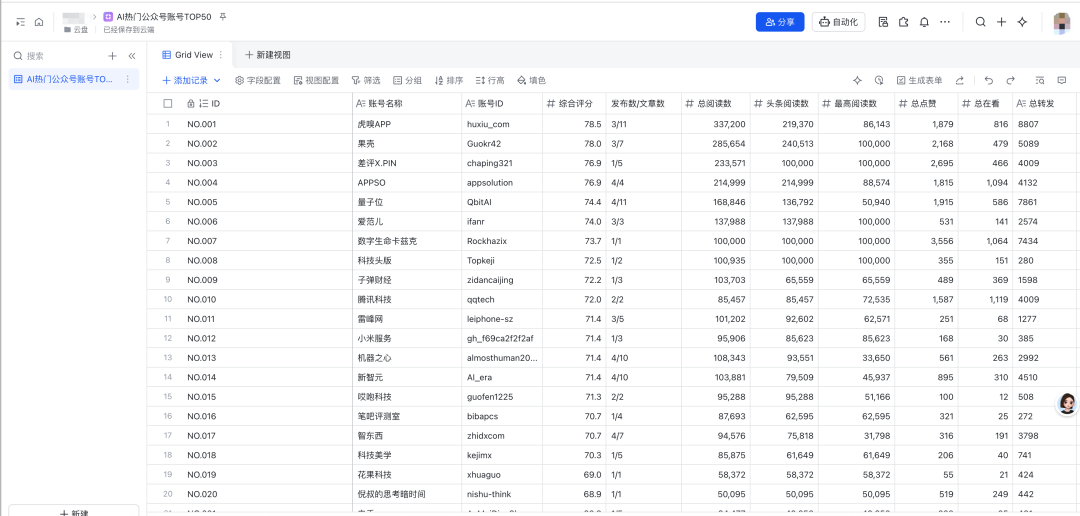Open the 自动化 automation button
The height and width of the screenshot is (516, 1080).
838,22
